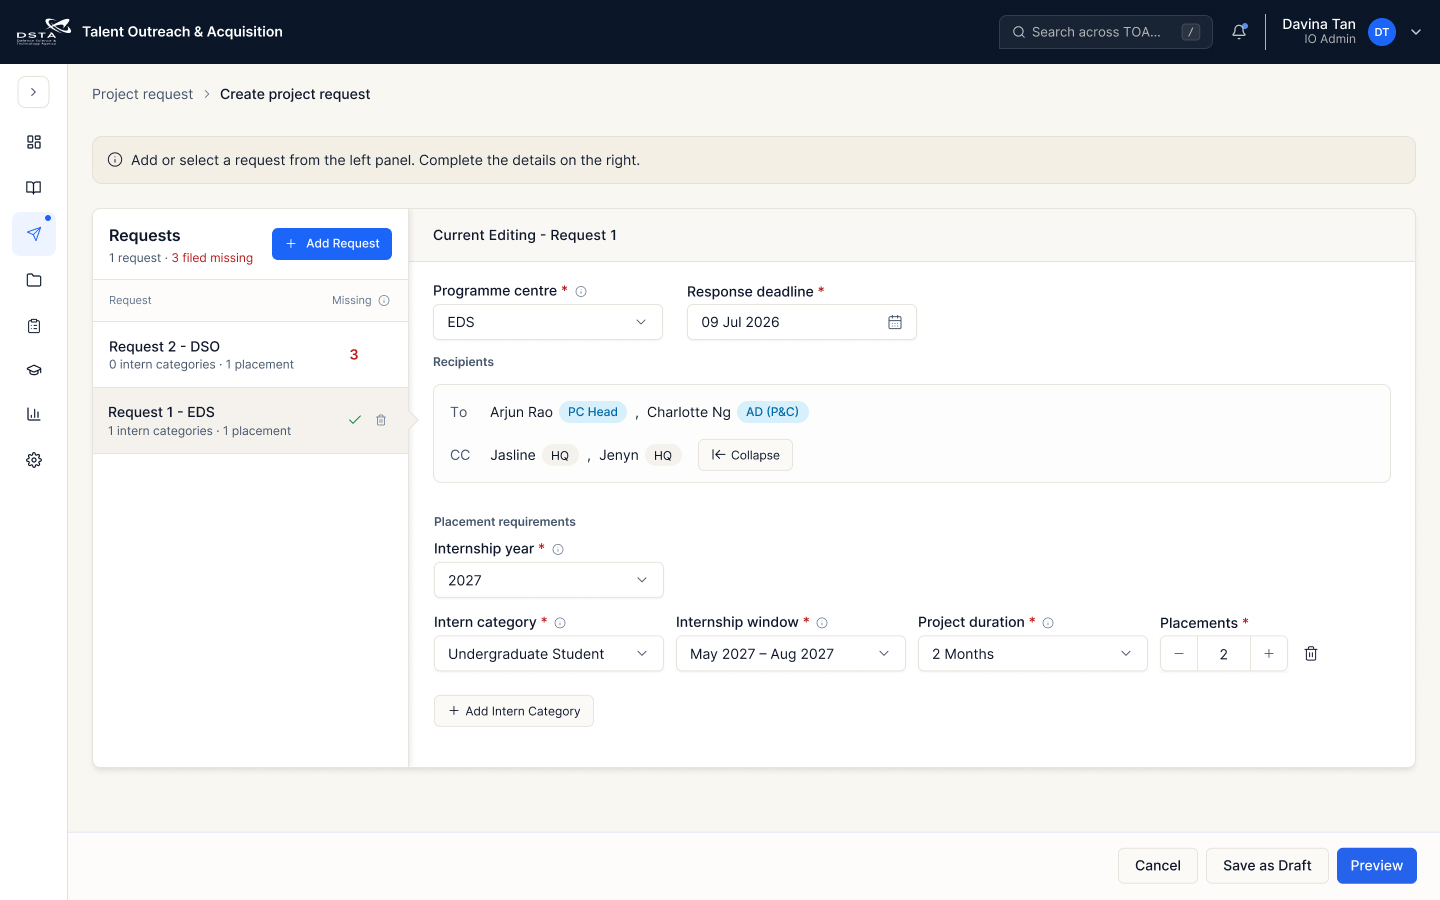Screen dimensions: 1440x900
Task: Click the DT user avatar
Action: point(1382,32)
